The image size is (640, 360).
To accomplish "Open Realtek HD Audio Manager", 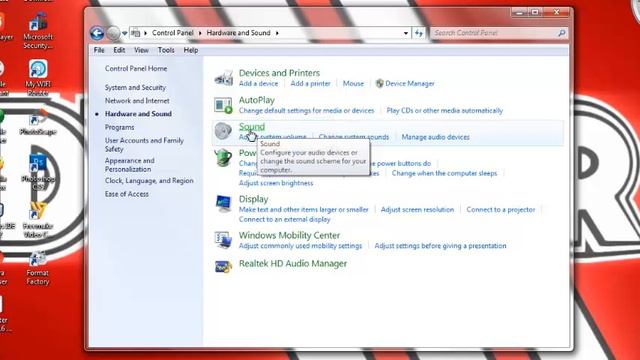I will point(293,263).
